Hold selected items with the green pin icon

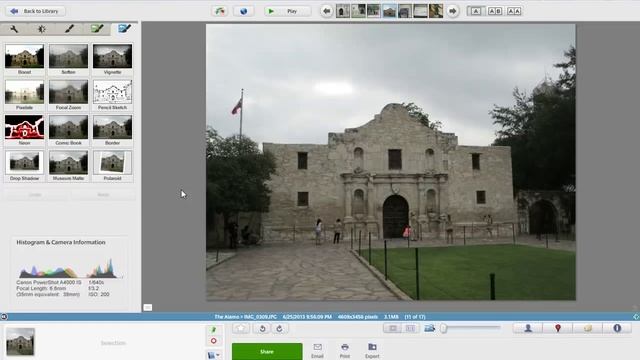(x=213, y=330)
